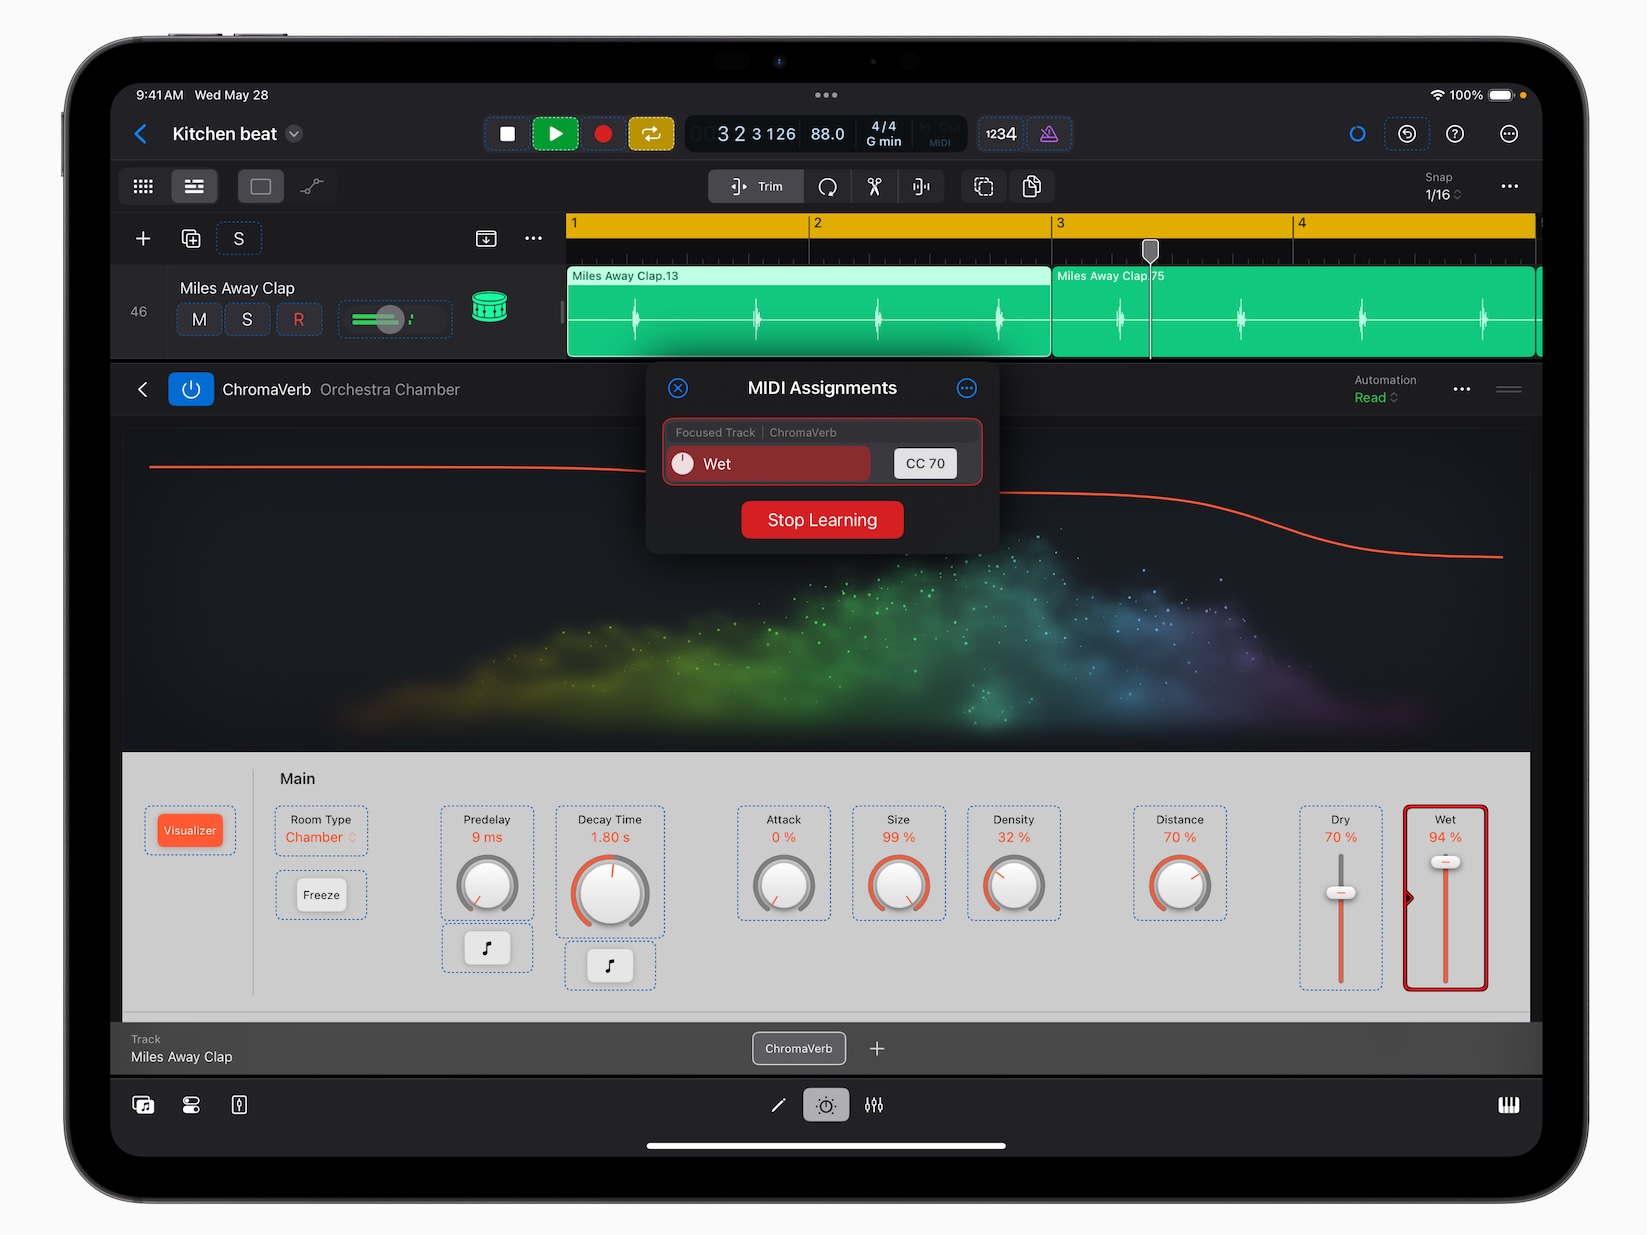Select the ChromaVerb tab above the track name
The image size is (1647, 1235).
pos(798,1048)
